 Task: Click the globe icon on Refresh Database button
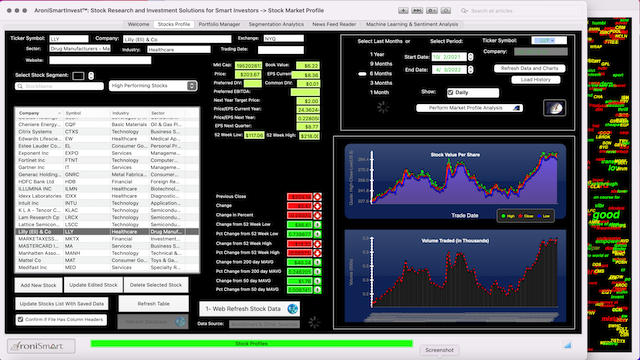(x=180, y=322)
